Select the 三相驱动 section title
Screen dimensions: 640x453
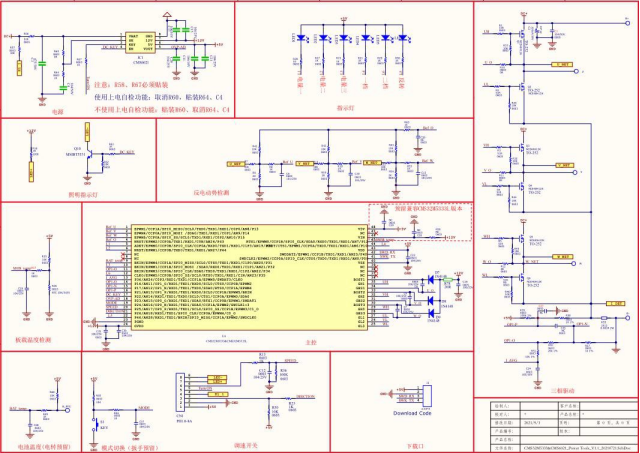tap(562, 391)
